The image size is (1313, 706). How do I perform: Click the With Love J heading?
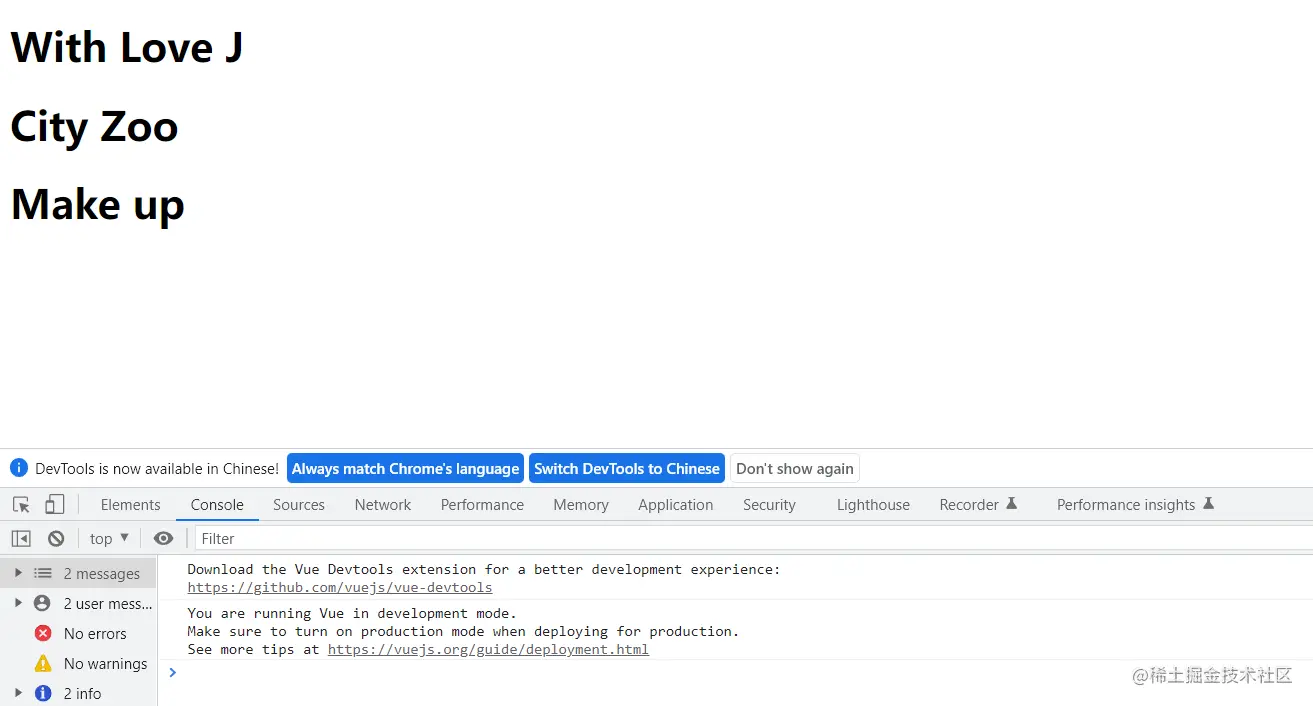[x=127, y=47]
